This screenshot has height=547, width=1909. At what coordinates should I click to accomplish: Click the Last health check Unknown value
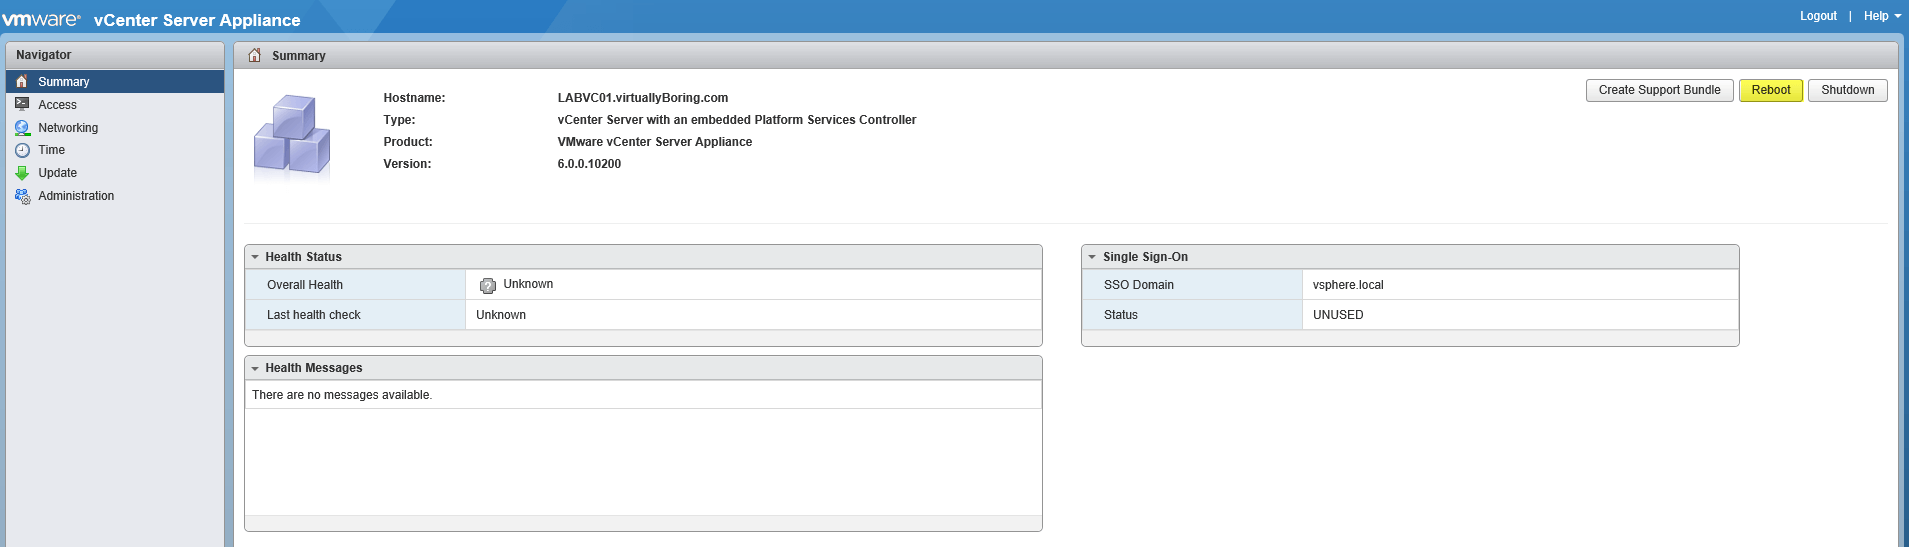[x=501, y=315]
